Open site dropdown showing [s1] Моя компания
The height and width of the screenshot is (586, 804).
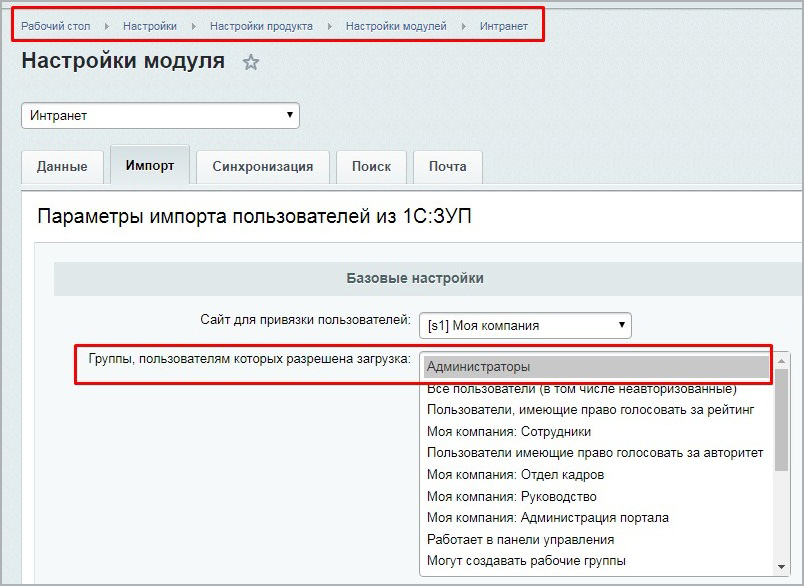(526, 326)
